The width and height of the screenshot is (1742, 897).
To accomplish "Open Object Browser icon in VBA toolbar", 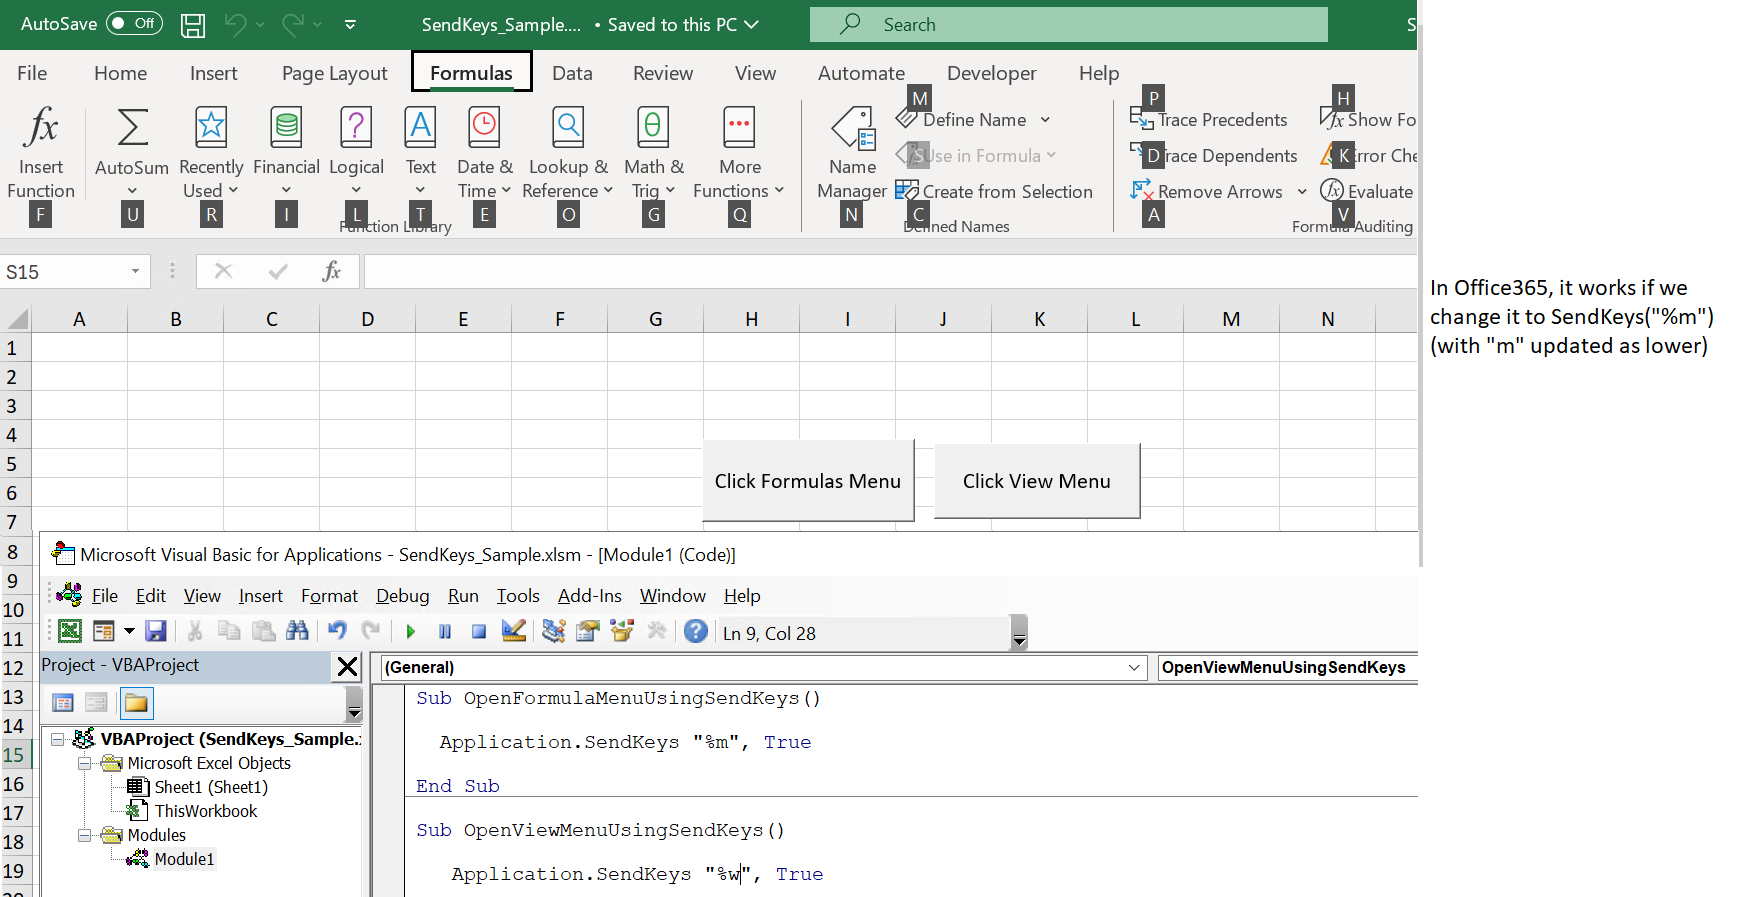I will pos(622,631).
